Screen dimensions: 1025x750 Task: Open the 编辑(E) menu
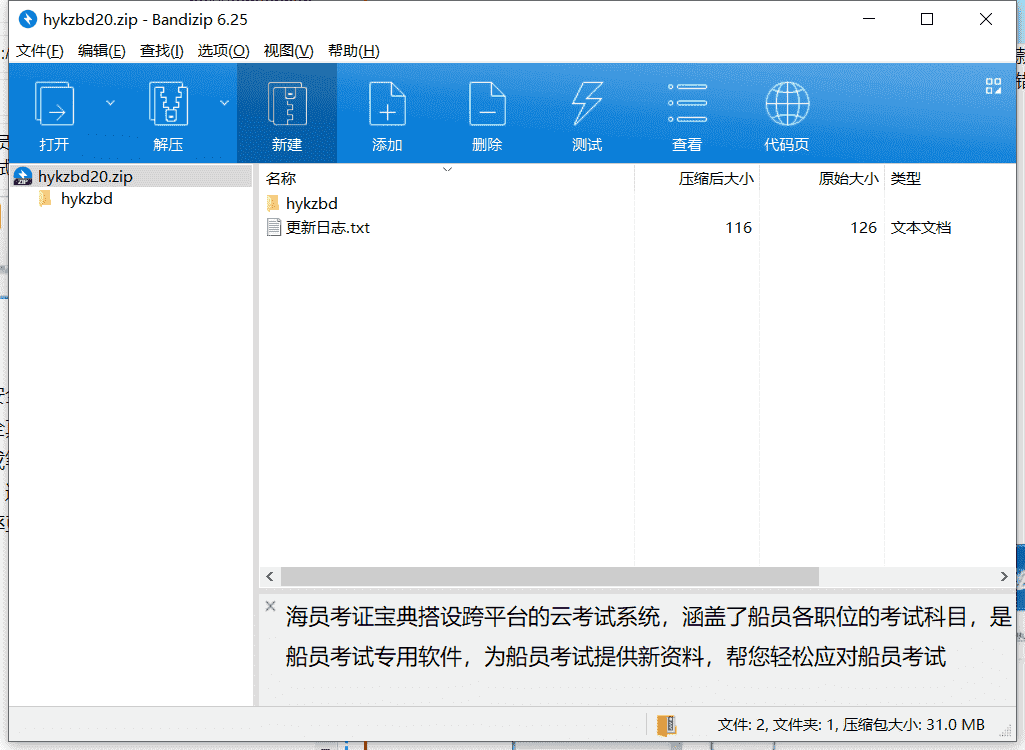(x=101, y=51)
